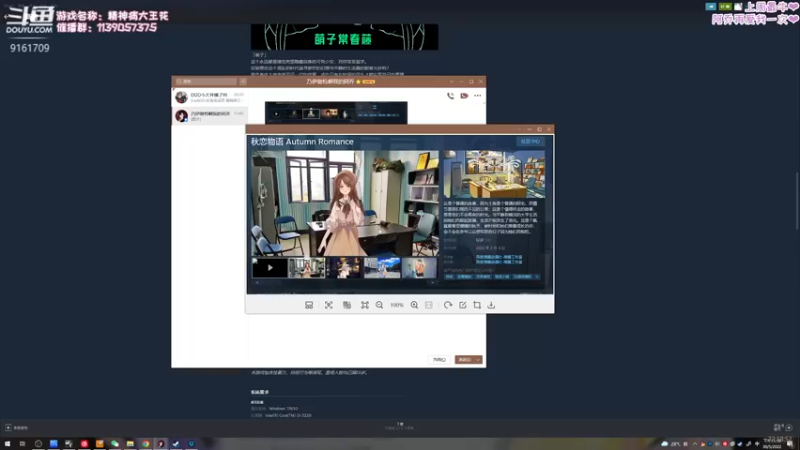Crop the image in the viewer
Image resolution: width=800 pixels, height=450 pixels.
[477, 305]
